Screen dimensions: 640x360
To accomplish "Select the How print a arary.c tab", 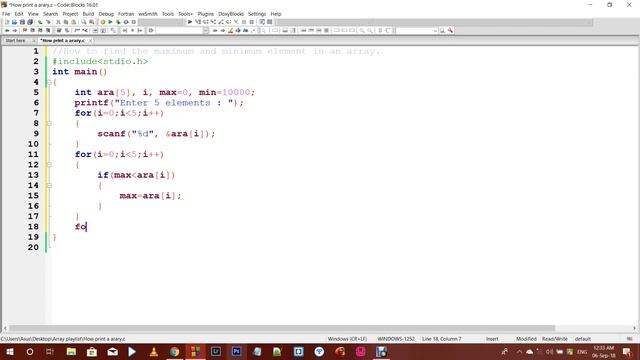I will pos(63,40).
